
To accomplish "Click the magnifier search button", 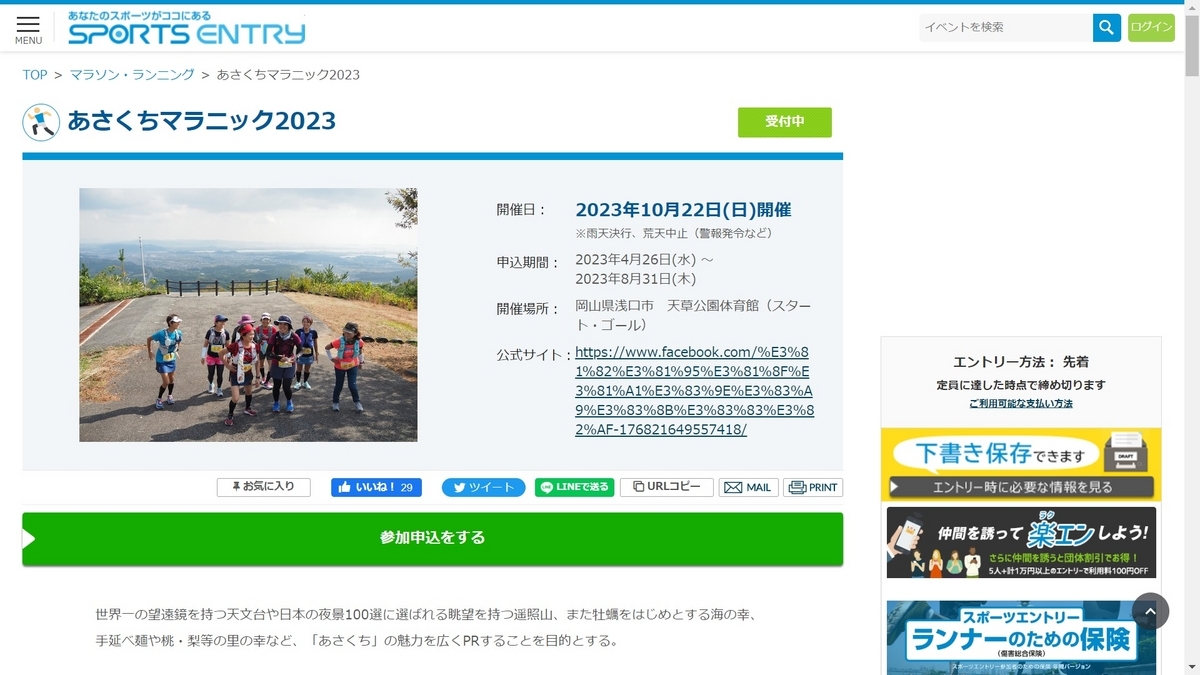I will 1107,27.
